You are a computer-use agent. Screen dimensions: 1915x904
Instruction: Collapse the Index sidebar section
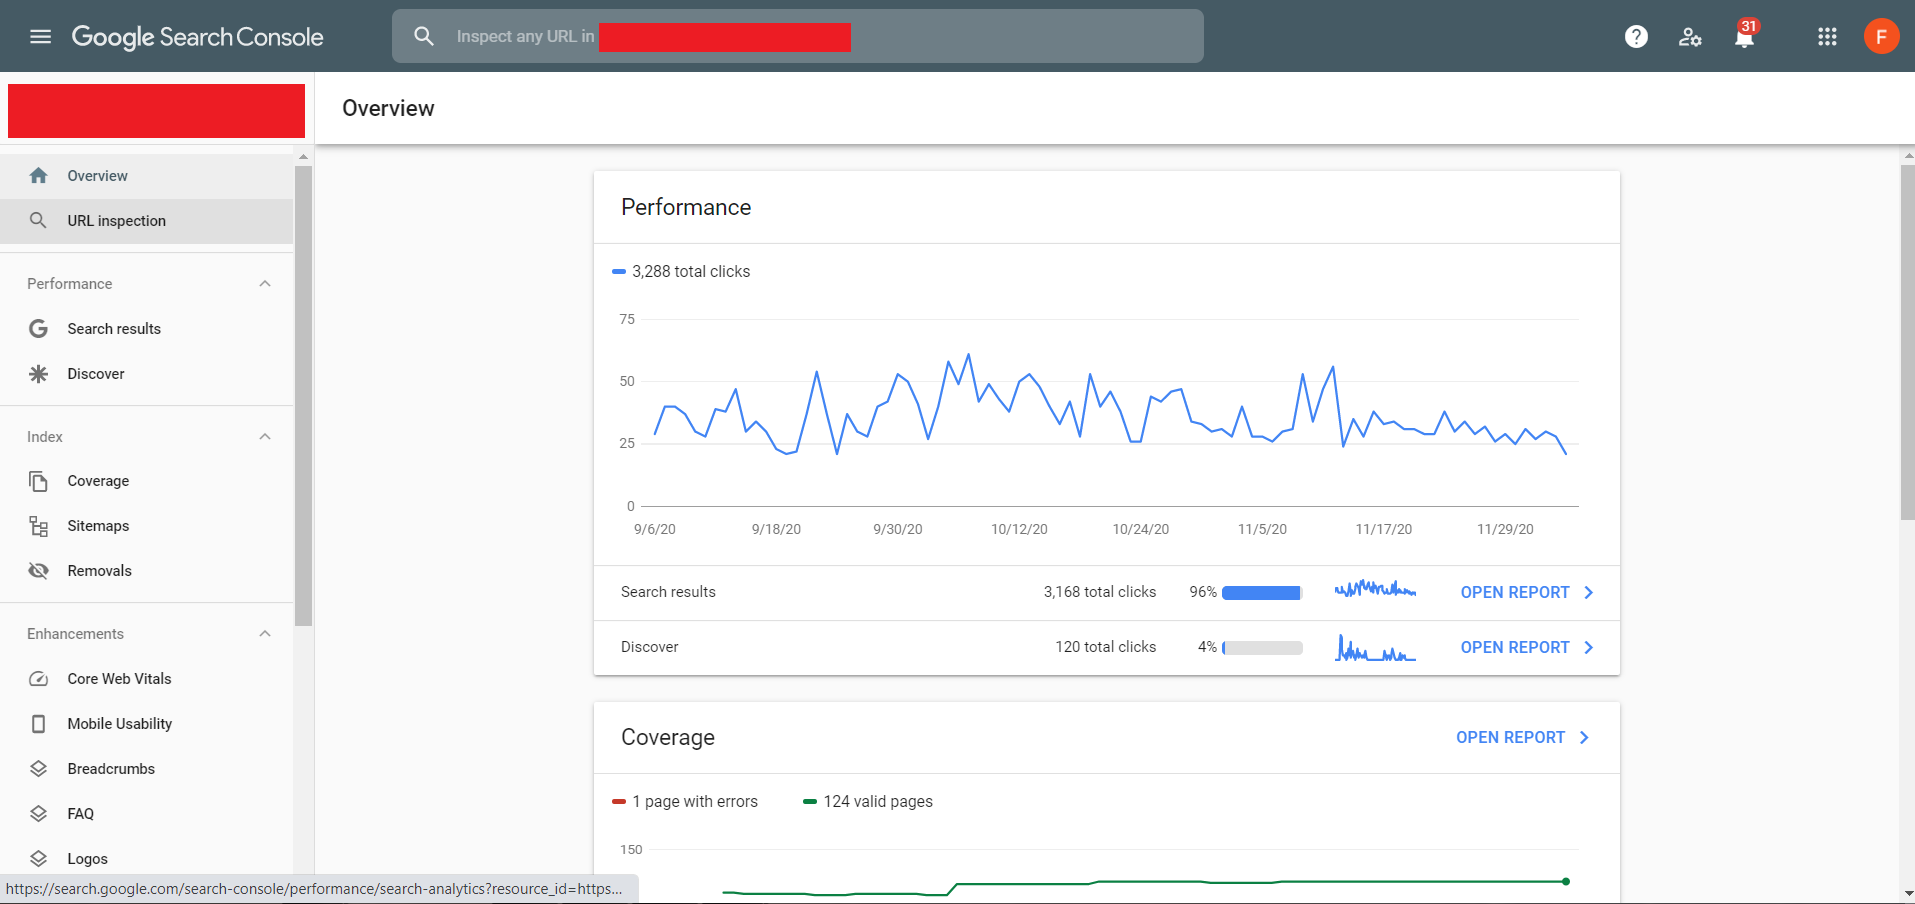[265, 437]
